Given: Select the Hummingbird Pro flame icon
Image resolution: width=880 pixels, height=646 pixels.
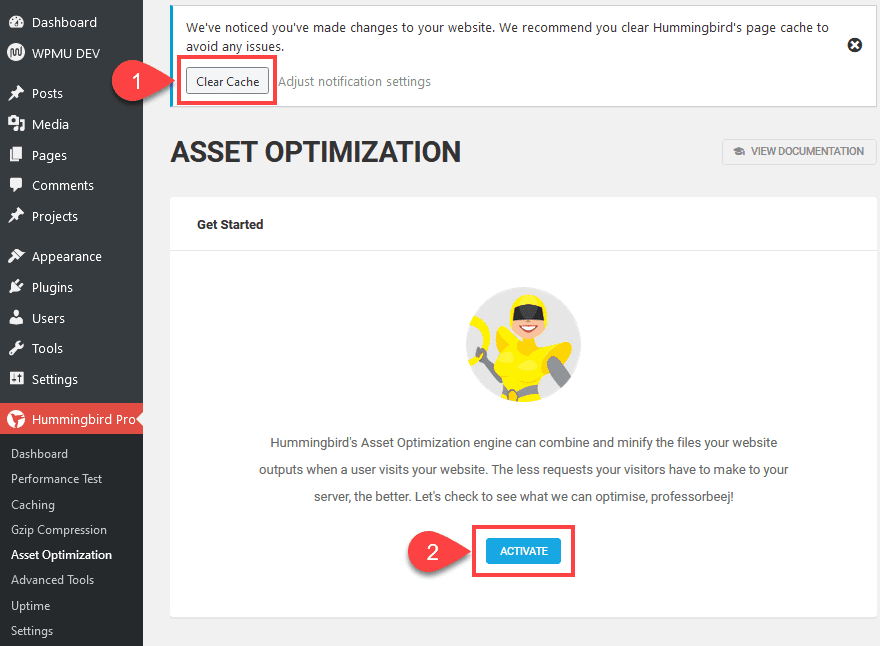Looking at the screenshot, I should coord(17,418).
